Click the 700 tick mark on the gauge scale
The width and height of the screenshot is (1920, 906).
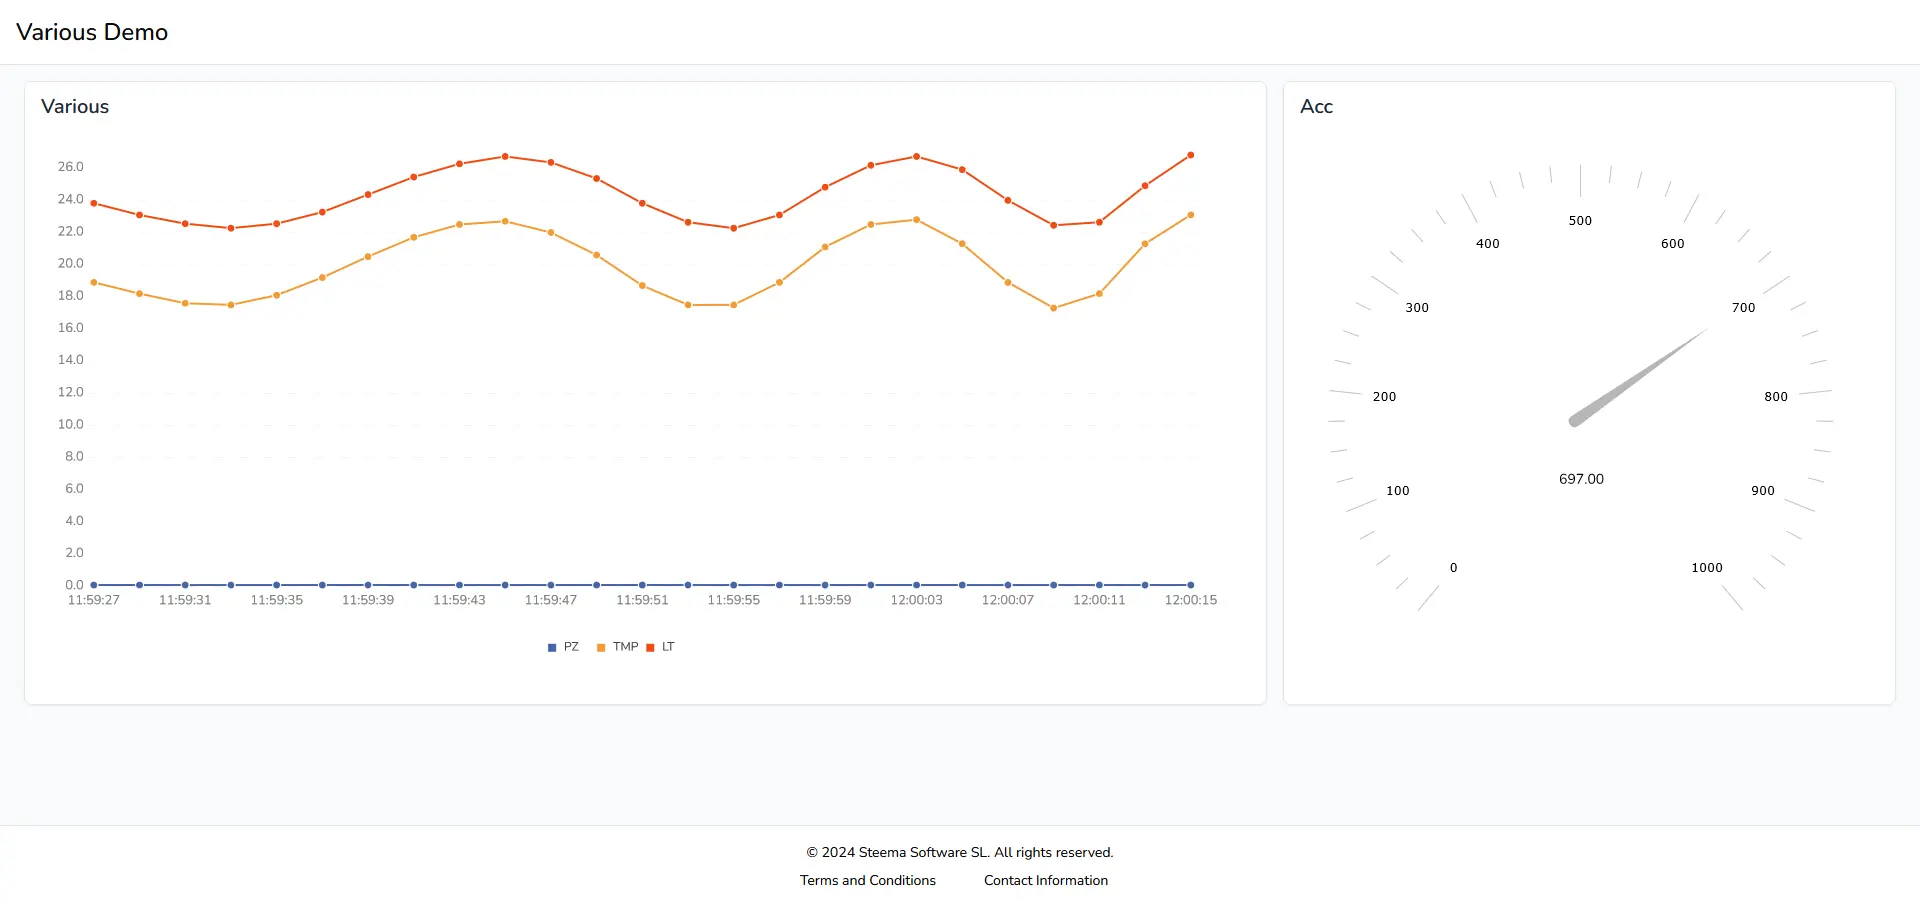click(1743, 307)
